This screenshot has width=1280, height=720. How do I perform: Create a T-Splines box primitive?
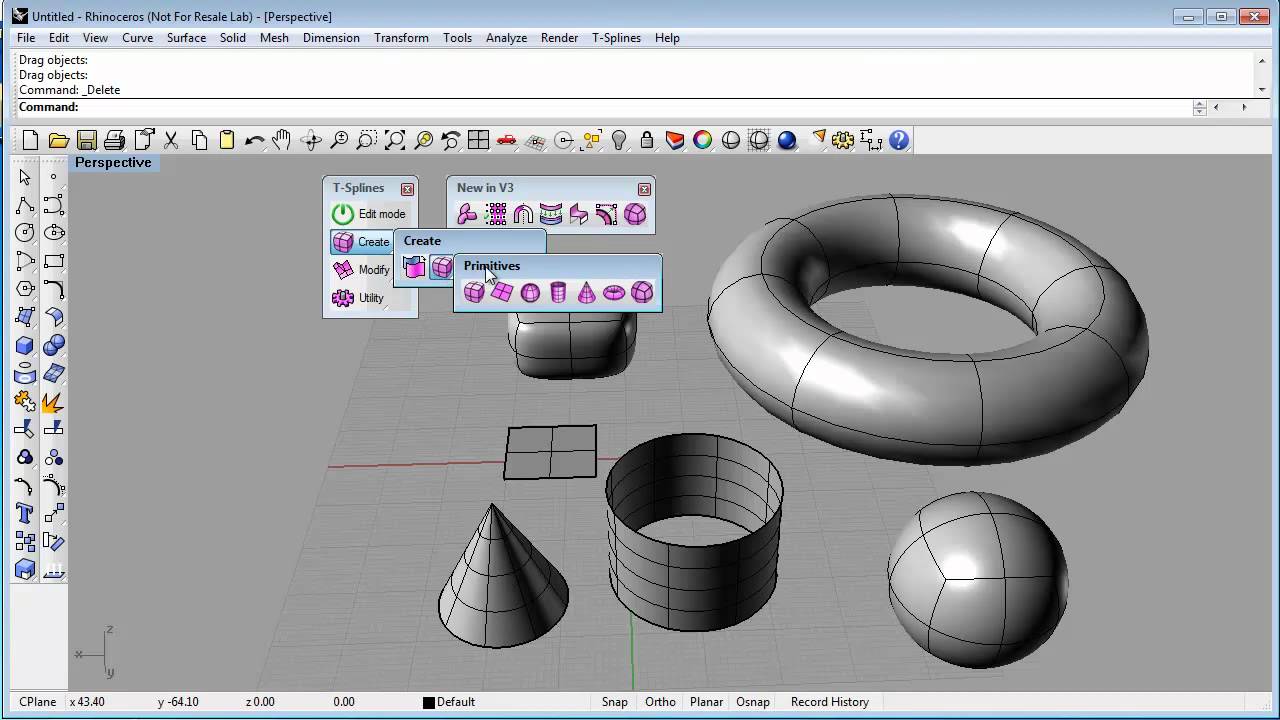474,292
